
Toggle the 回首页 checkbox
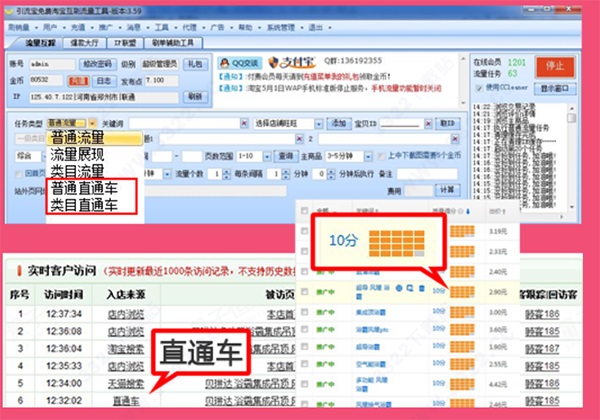pyautogui.click(x=18, y=174)
